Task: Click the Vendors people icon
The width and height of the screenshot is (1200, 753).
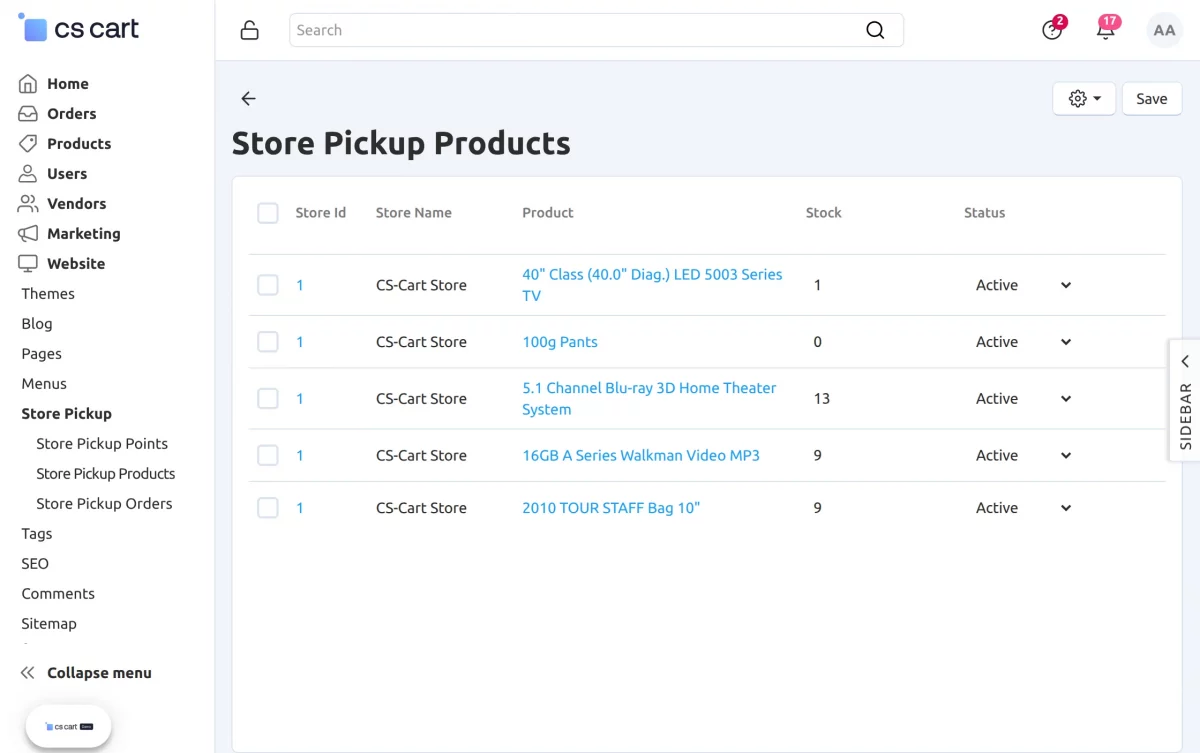Action: point(28,204)
